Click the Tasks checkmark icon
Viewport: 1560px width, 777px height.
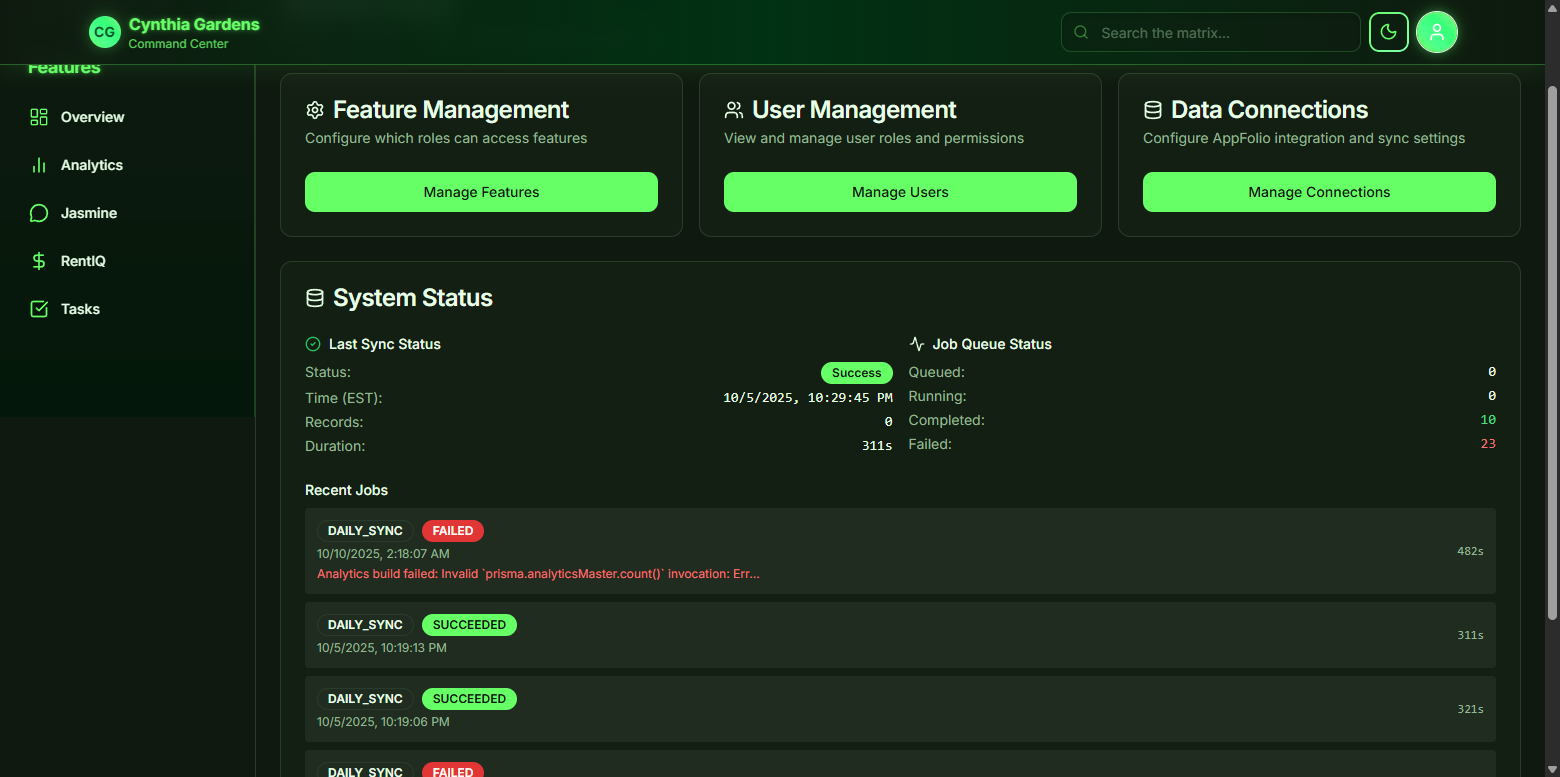pos(39,309)
